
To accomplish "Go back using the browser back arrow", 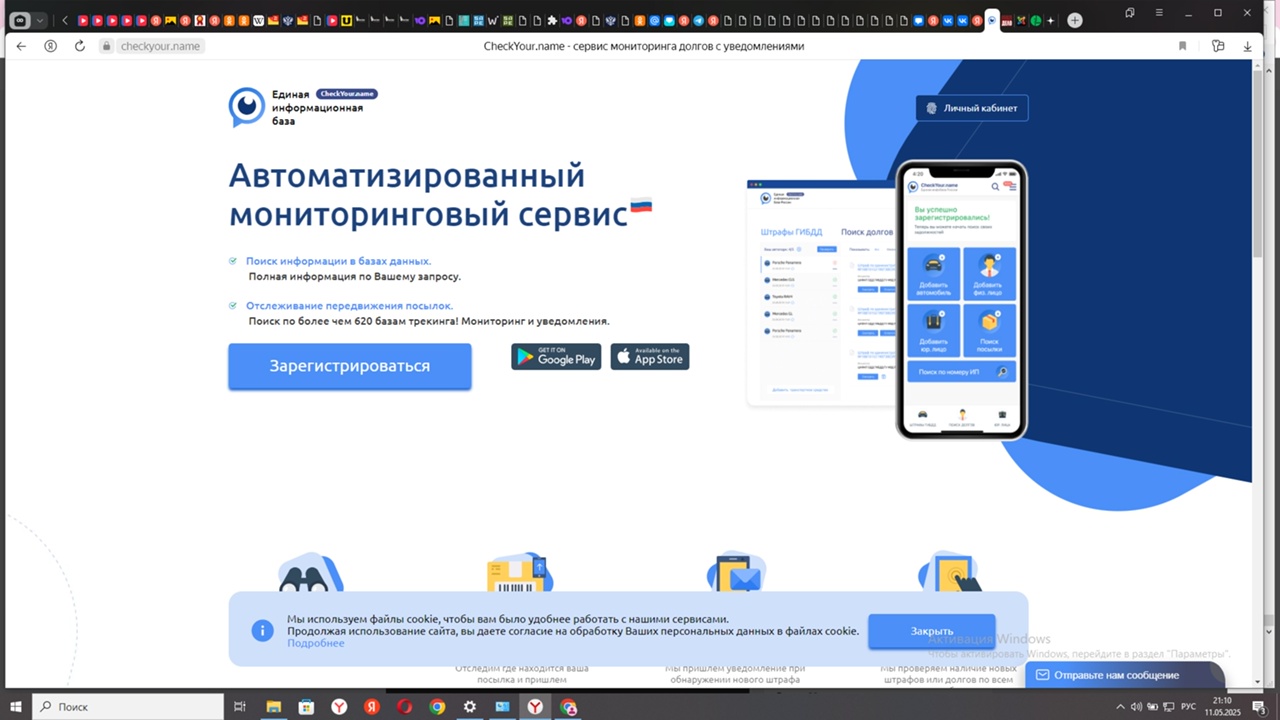I will pos(21,46).
